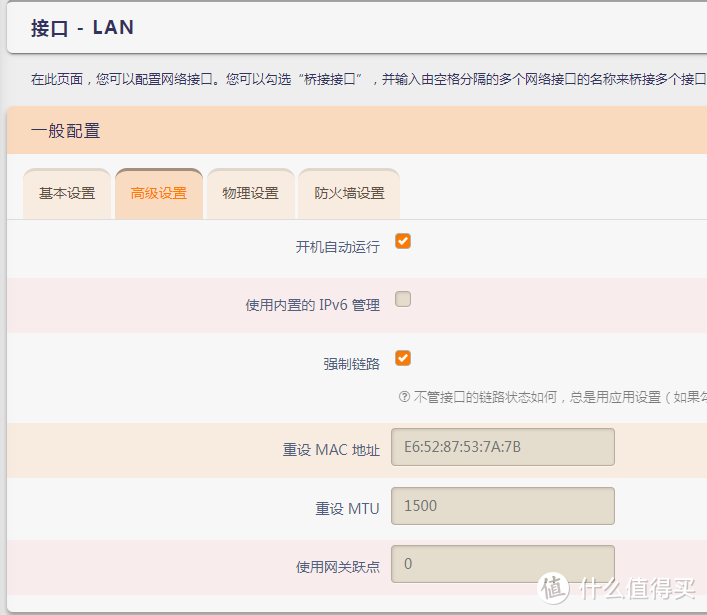707x615 pixels.
Task: Open the 防火墙设置 tab
Action: [x=349, y=194]
